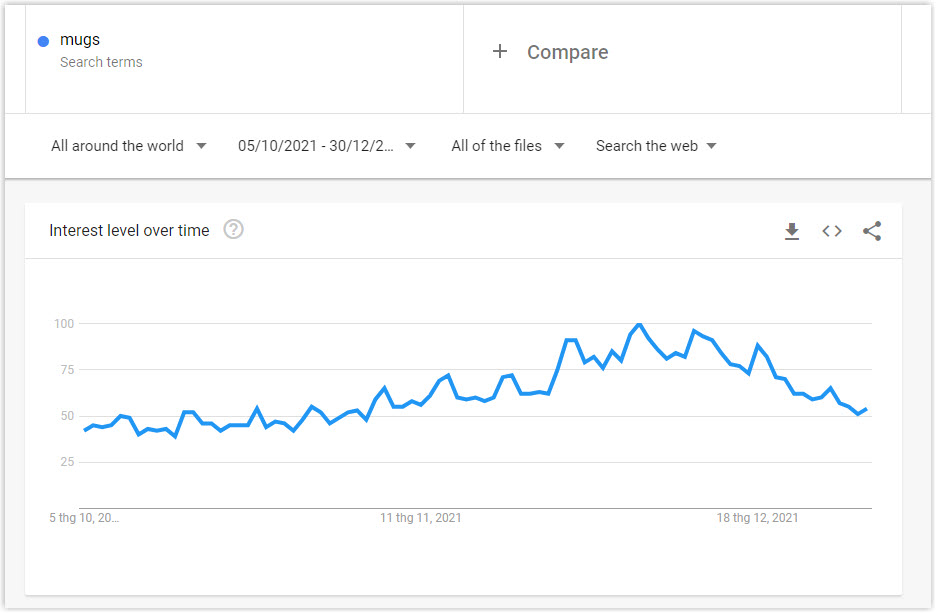Select the chart peak at value 100

coord(639,324)
